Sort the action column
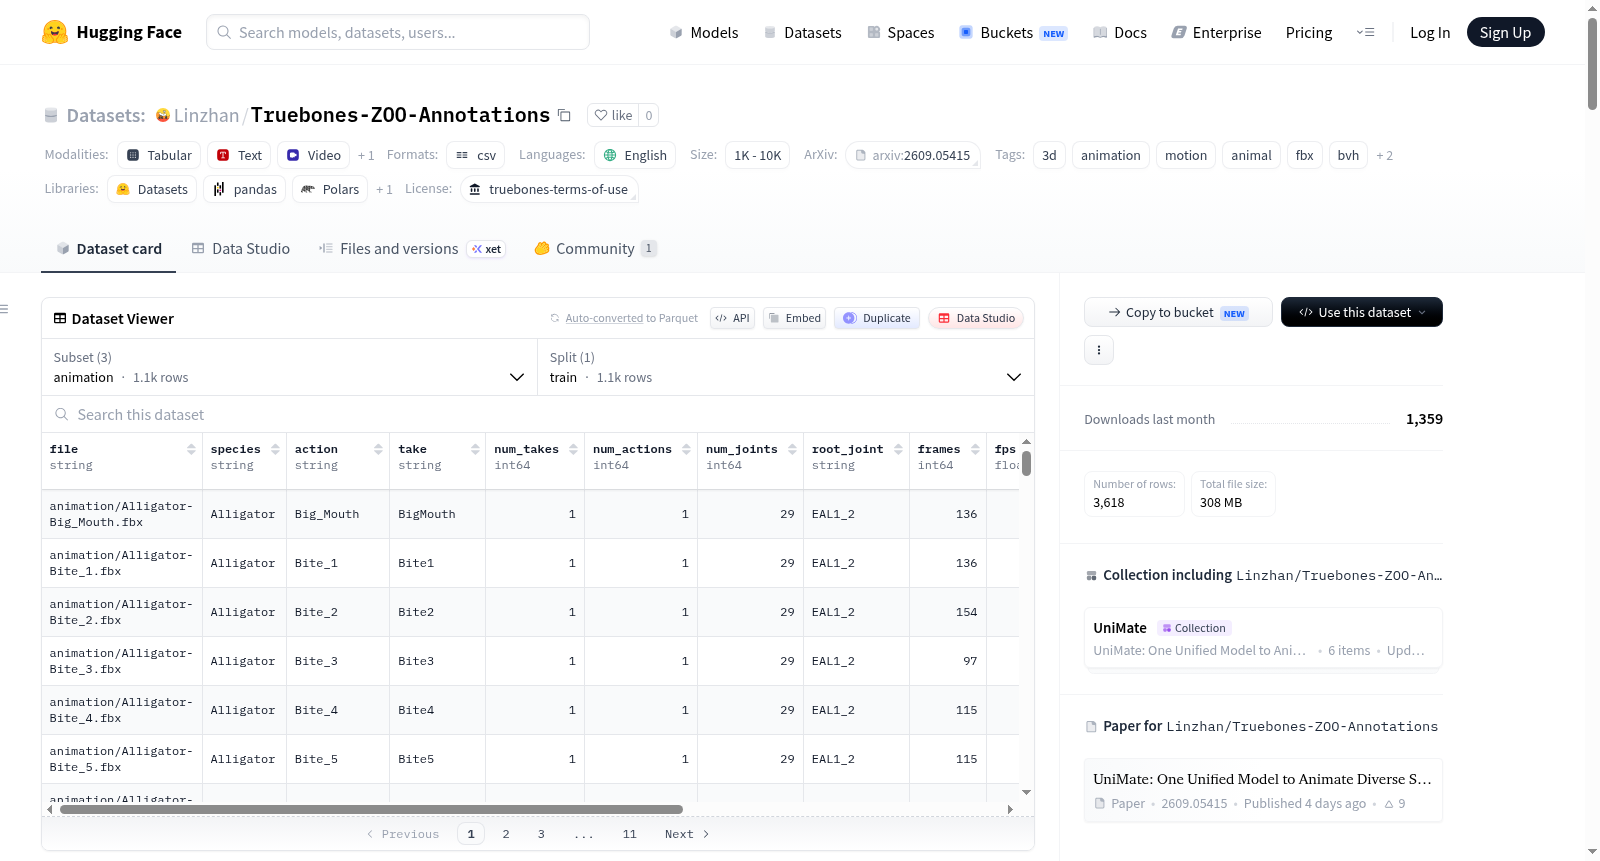Viewport: 1600px width, 861px height. [378, 450]
